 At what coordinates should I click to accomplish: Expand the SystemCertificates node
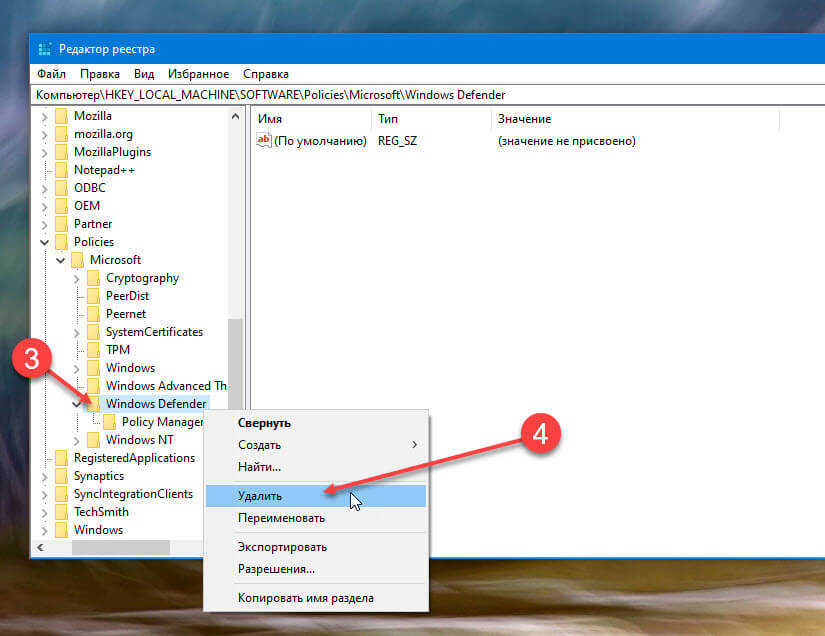click(x=77, y=332)
